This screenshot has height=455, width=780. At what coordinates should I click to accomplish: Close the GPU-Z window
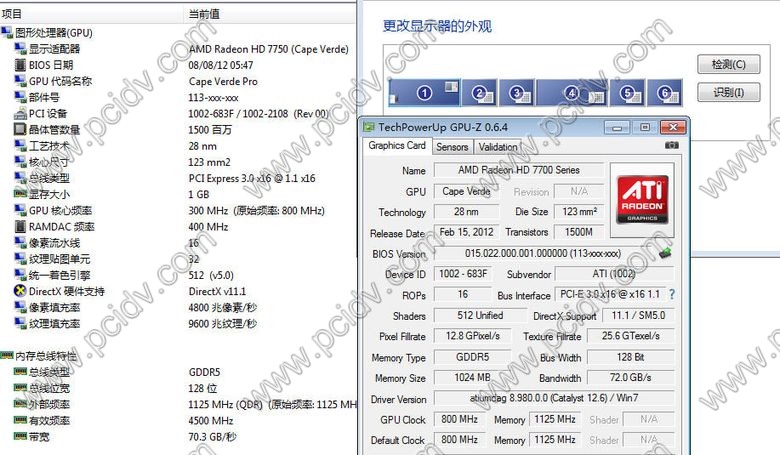(x=673, y=128)
